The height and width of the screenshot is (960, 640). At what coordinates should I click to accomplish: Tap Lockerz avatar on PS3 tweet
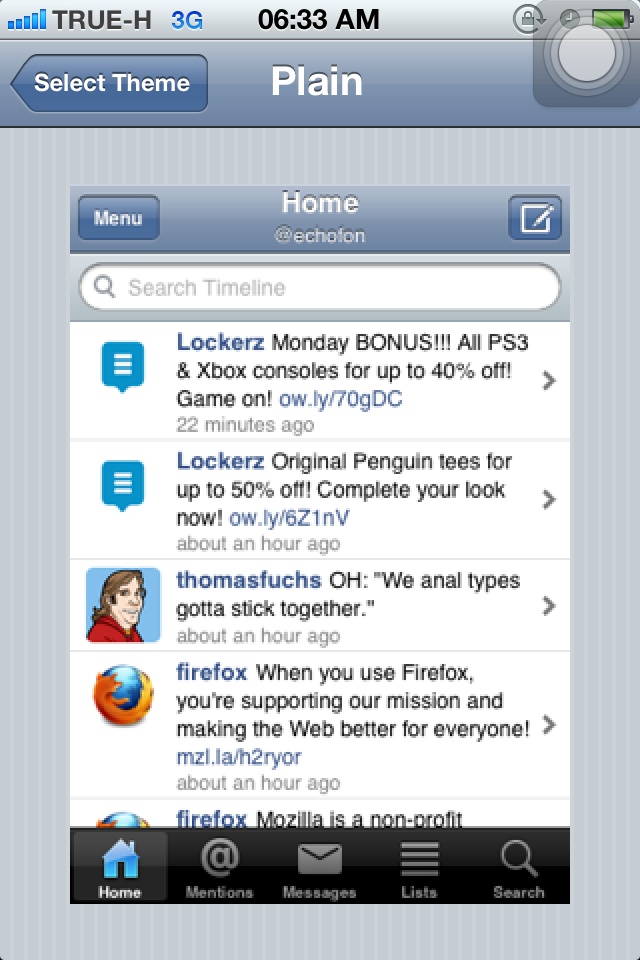coord(123,366)
